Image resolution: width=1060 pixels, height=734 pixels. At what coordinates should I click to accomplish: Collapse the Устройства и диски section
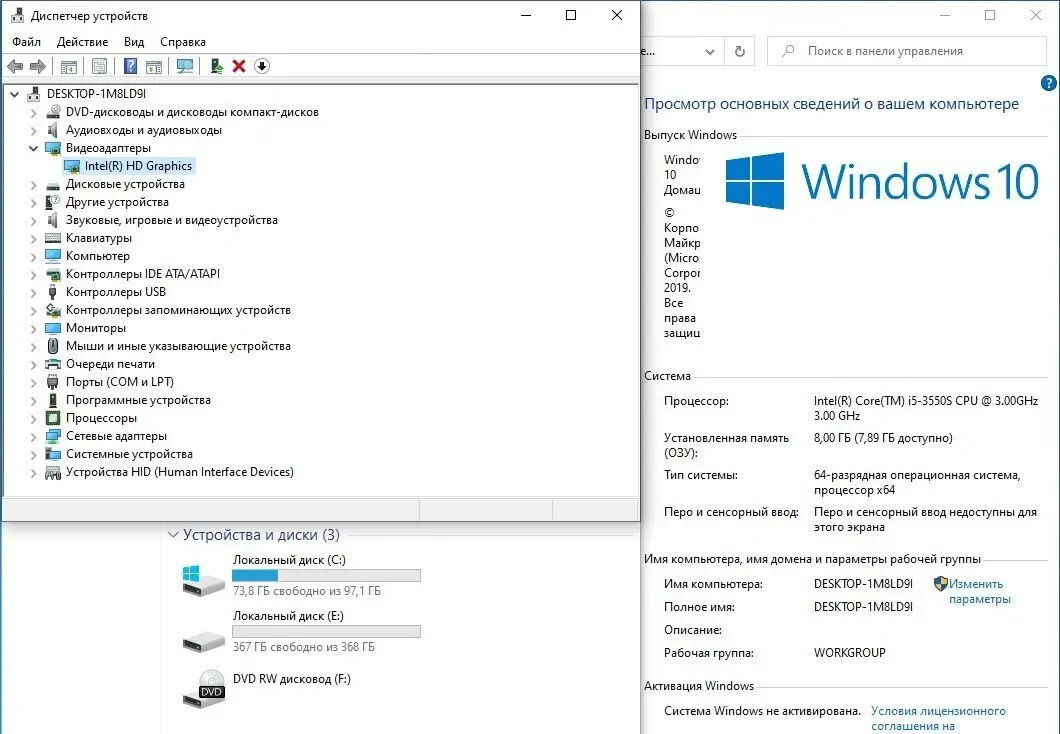tap(173, 535)
